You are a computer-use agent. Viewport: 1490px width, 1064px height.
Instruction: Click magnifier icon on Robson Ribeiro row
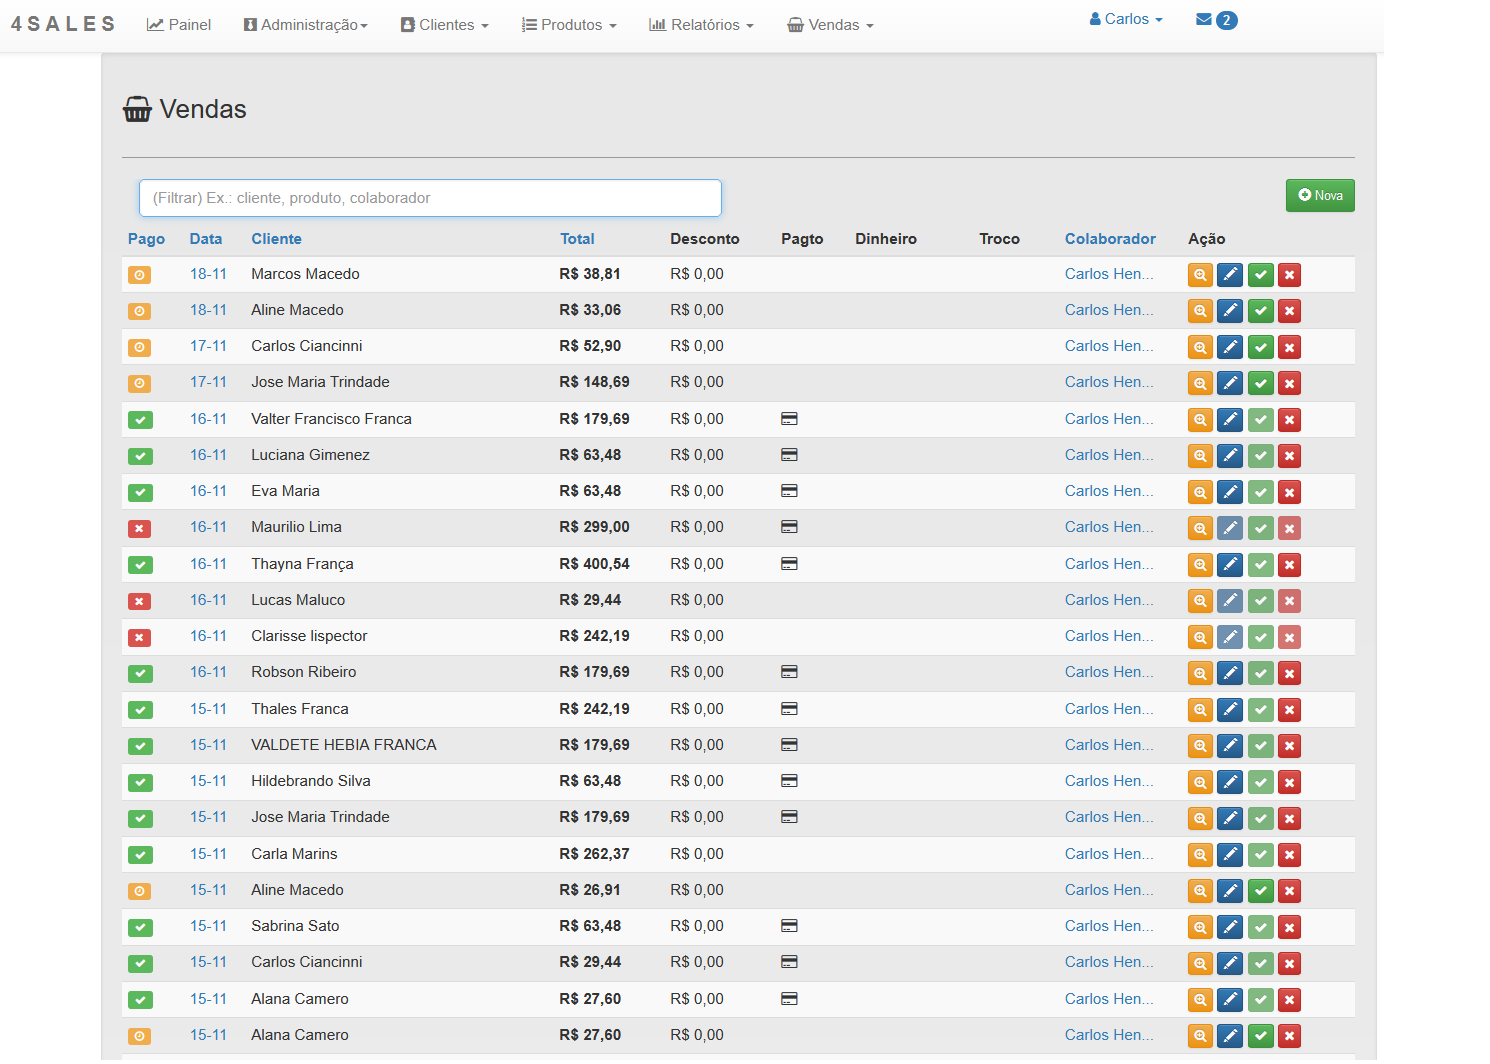pos(1200,673)
